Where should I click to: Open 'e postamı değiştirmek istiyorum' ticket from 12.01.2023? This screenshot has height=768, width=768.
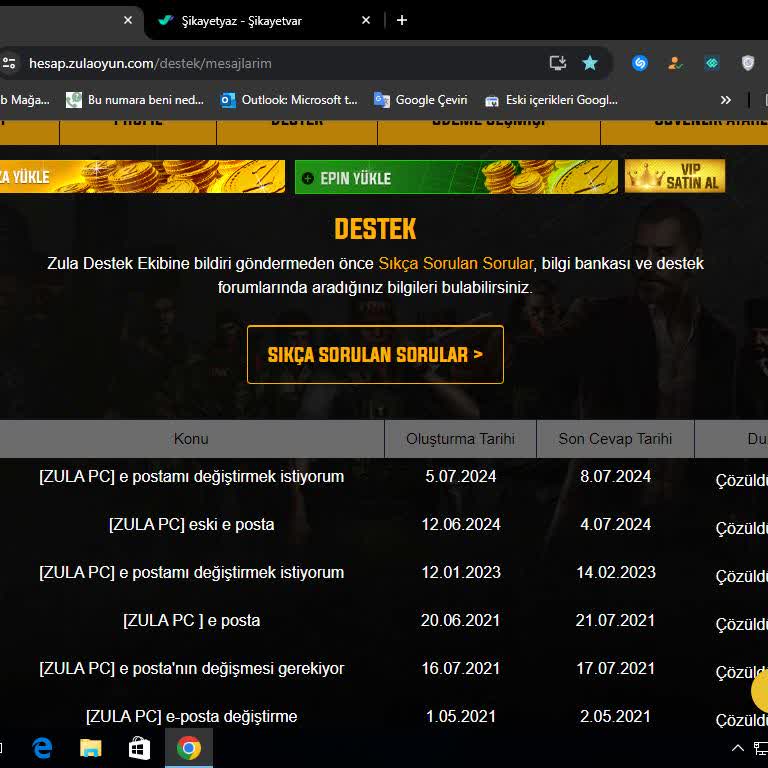(x=192, y=573)
